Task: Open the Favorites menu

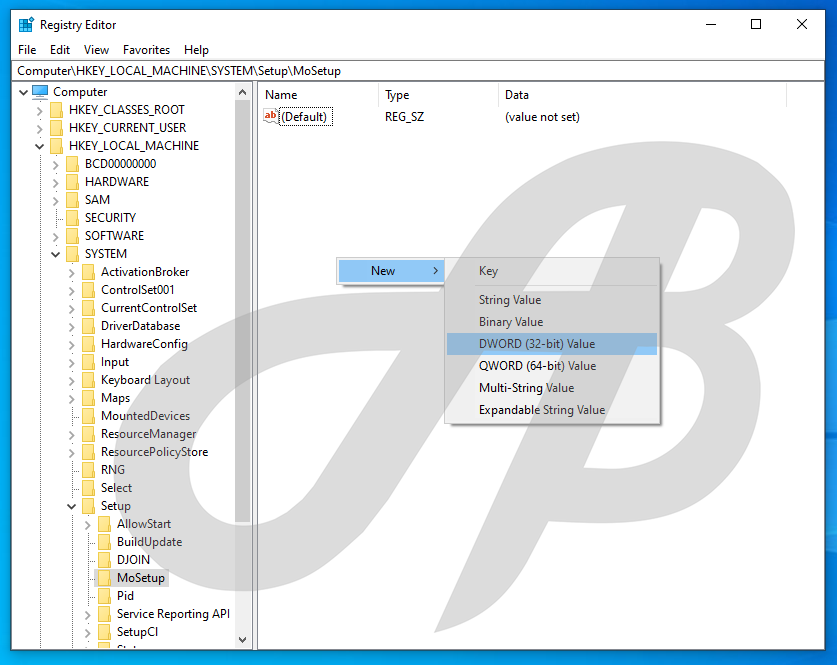Action: pyautogui.click(x=146, y=50)
